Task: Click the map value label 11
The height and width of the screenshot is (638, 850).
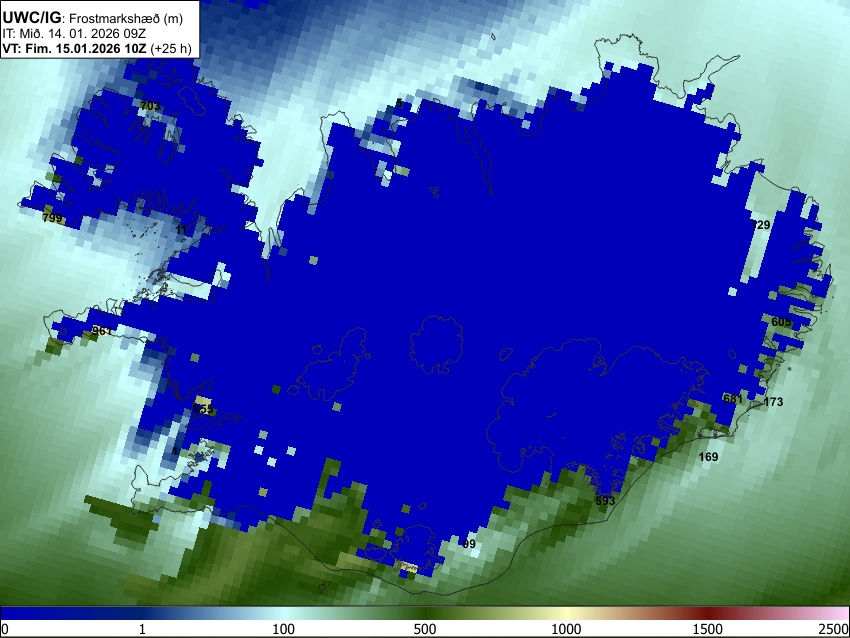Action: click(x=181, y=230)
